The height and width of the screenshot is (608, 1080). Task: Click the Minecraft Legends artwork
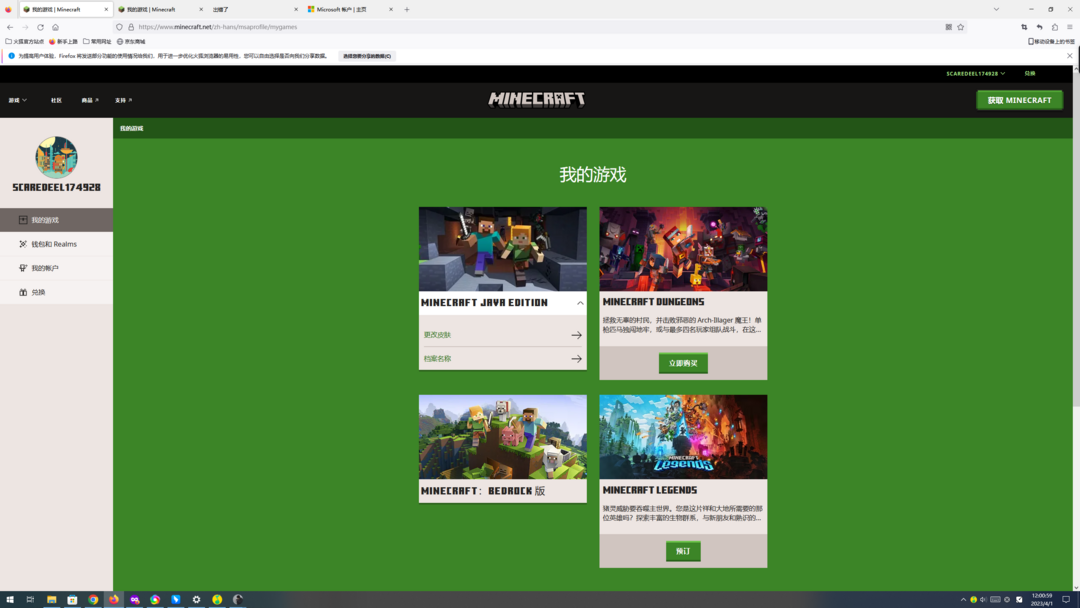683,437
